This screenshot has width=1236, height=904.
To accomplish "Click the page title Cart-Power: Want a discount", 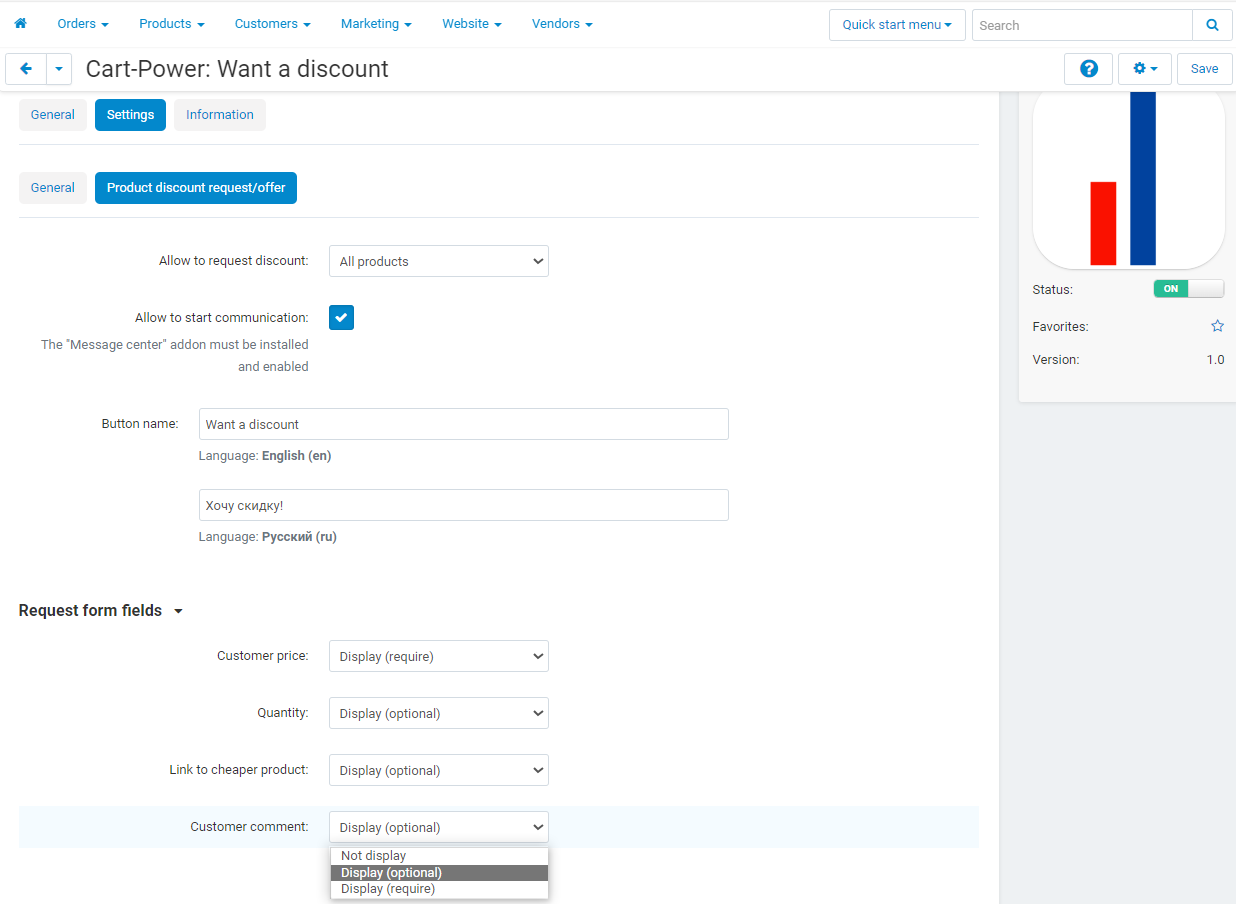I will tap(237, 69).
